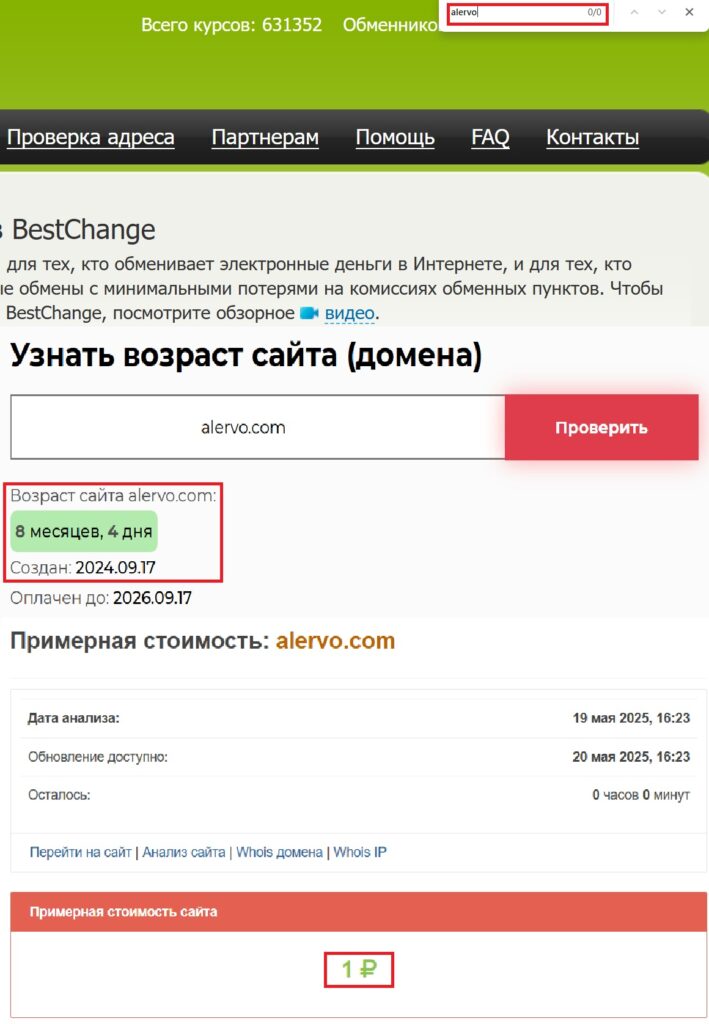
Task: Click the next match arrow in find bar
Action: [x=661, y=12]
